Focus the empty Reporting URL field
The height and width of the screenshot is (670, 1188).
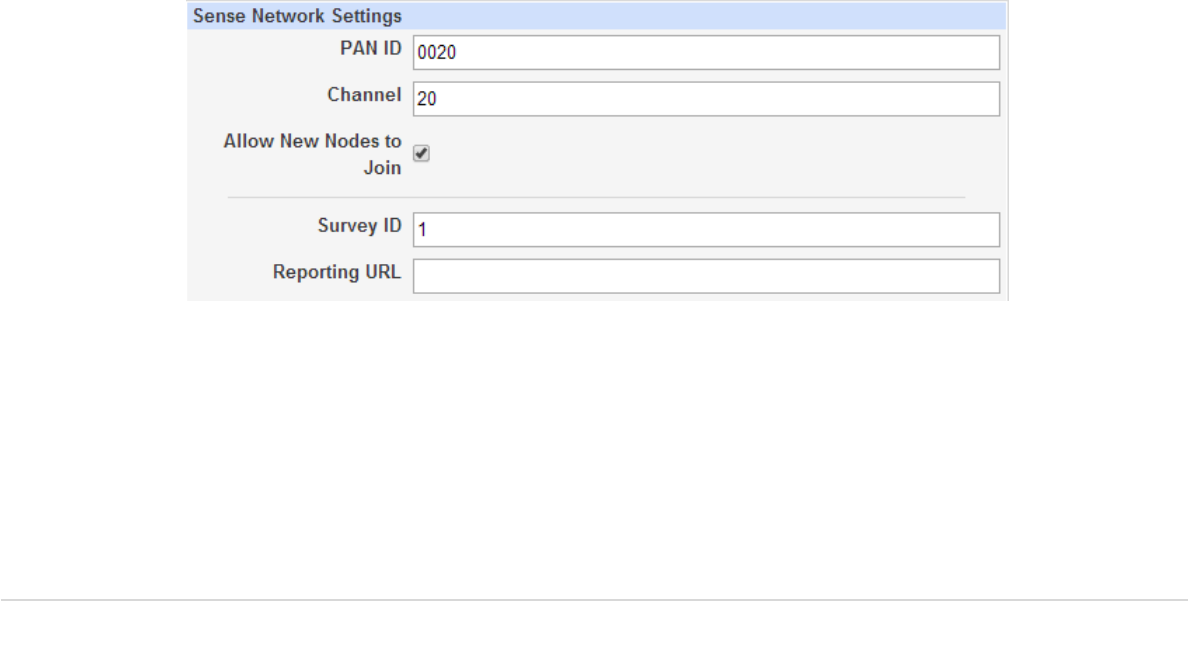706,276
